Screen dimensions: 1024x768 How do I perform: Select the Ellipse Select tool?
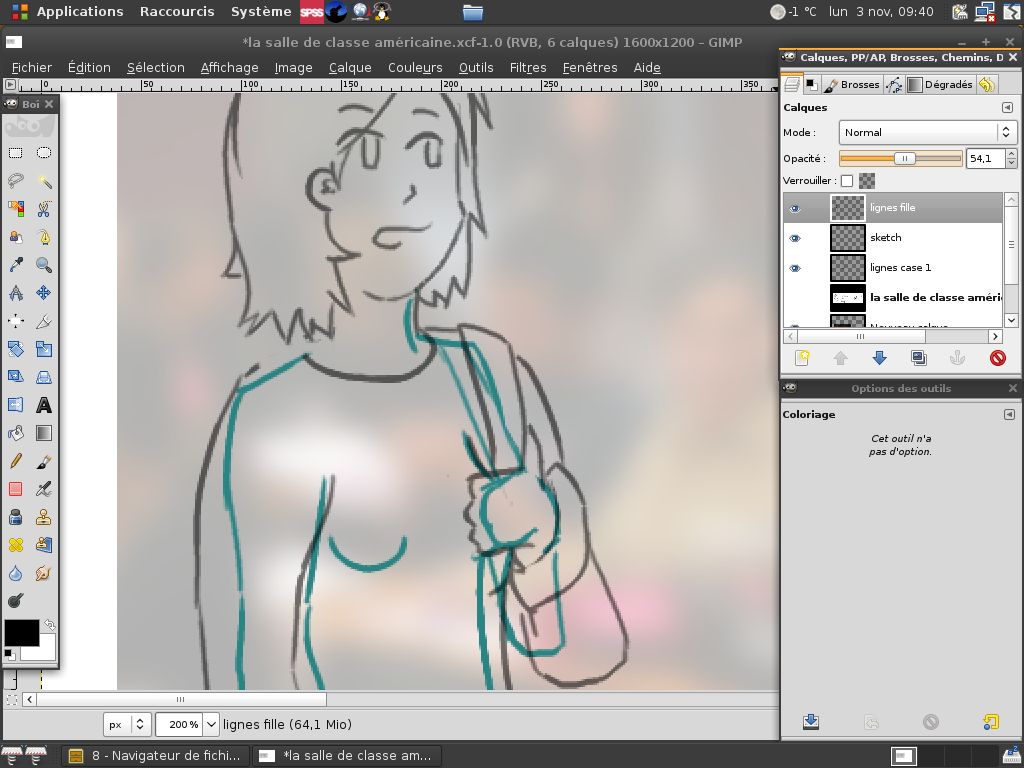coord(44,153)
